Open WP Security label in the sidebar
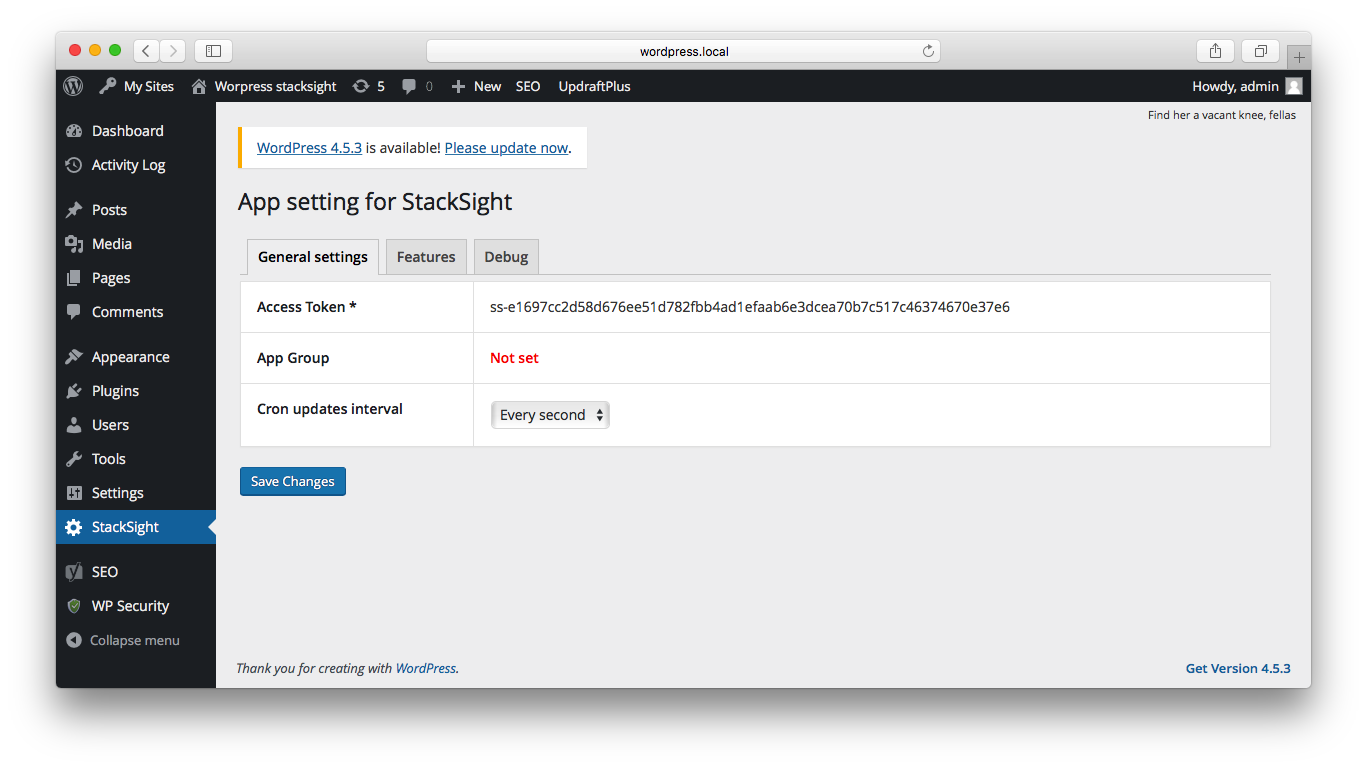Viewport: 1367px width, 768px height. 131,606
